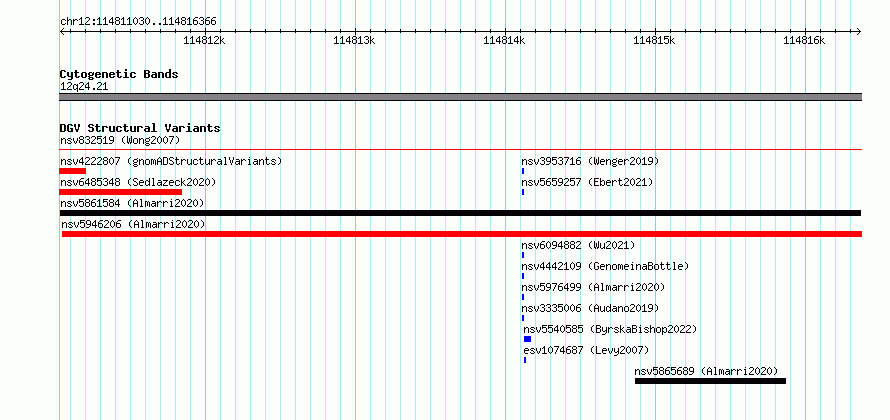Click the 114816k ruler tick label
This screenshot has width=890, height=420.
[804, 40]
